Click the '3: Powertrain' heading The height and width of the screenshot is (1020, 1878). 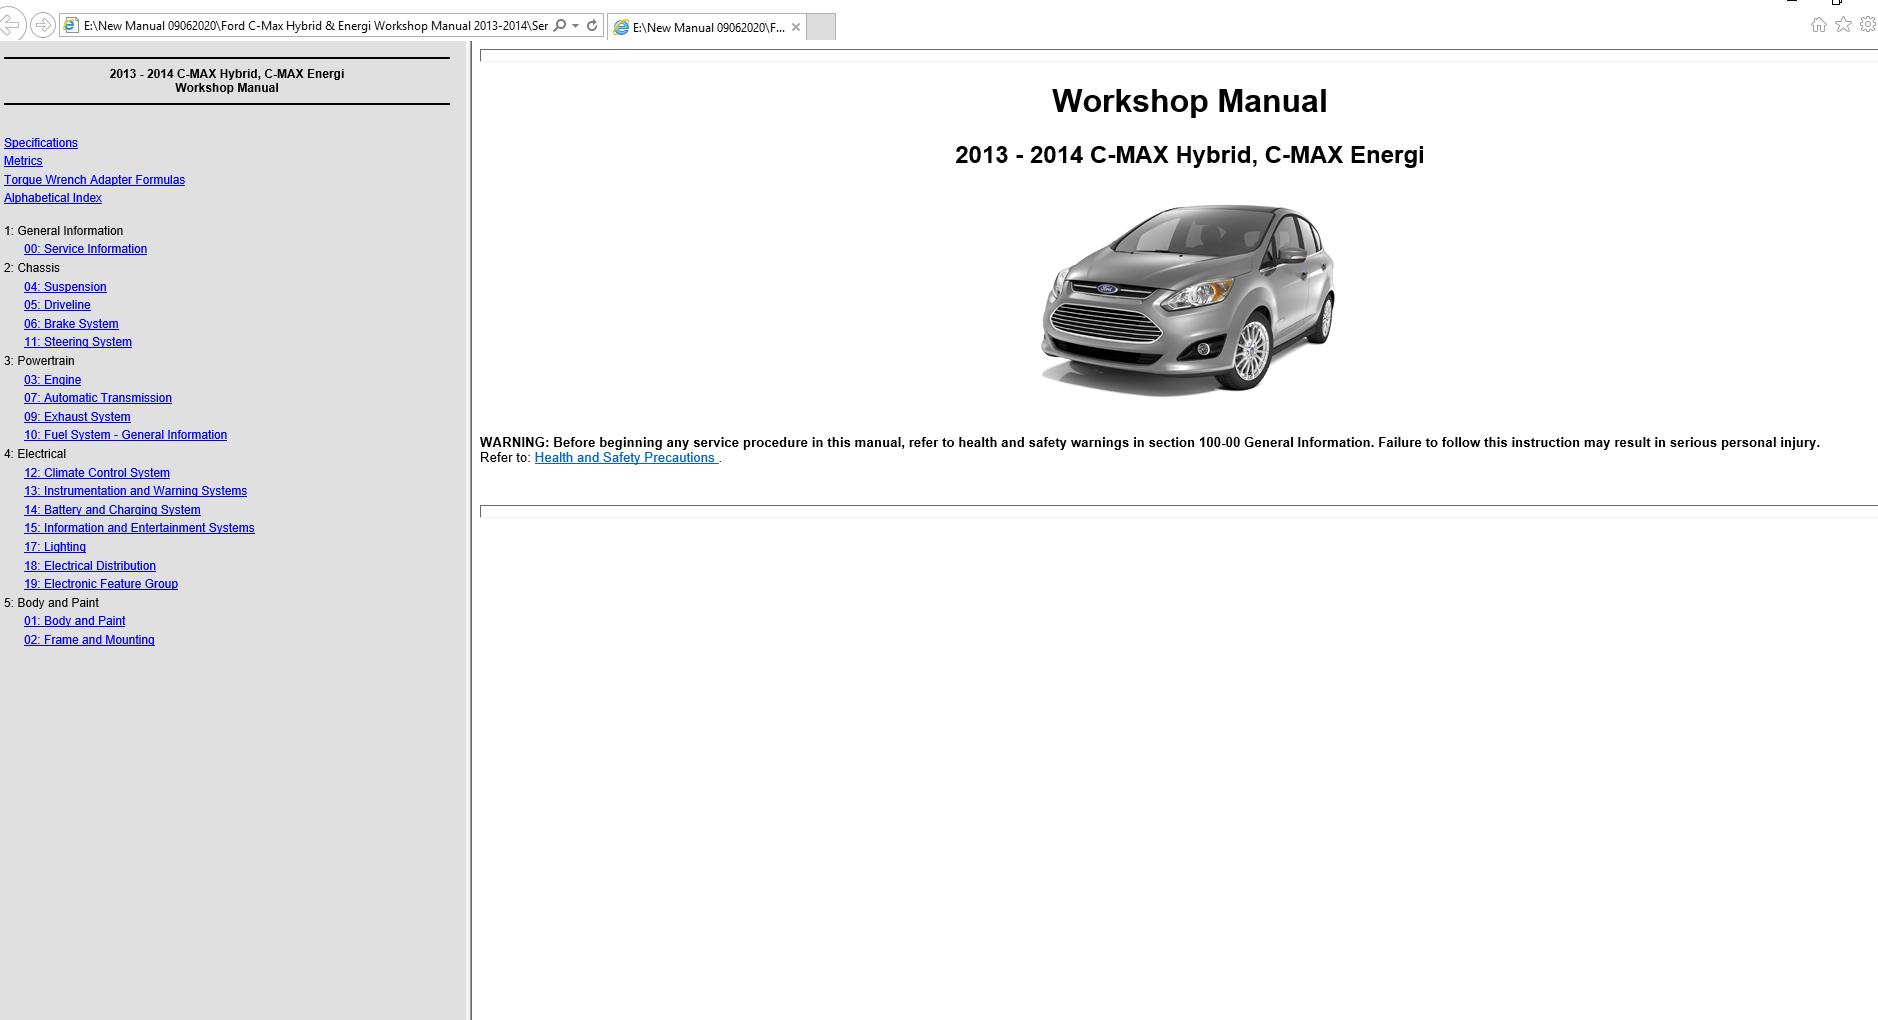[x=39, y=361]
